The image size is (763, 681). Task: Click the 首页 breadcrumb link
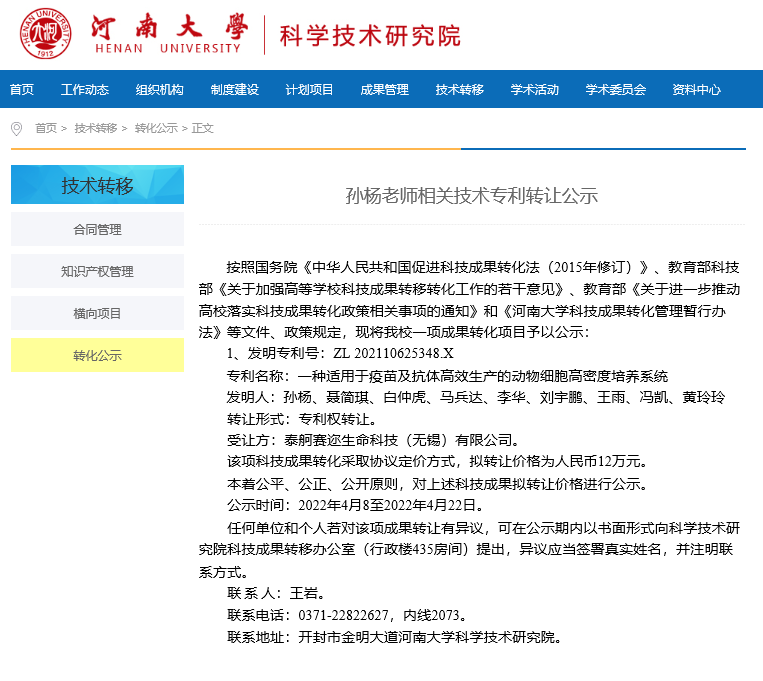46,129
